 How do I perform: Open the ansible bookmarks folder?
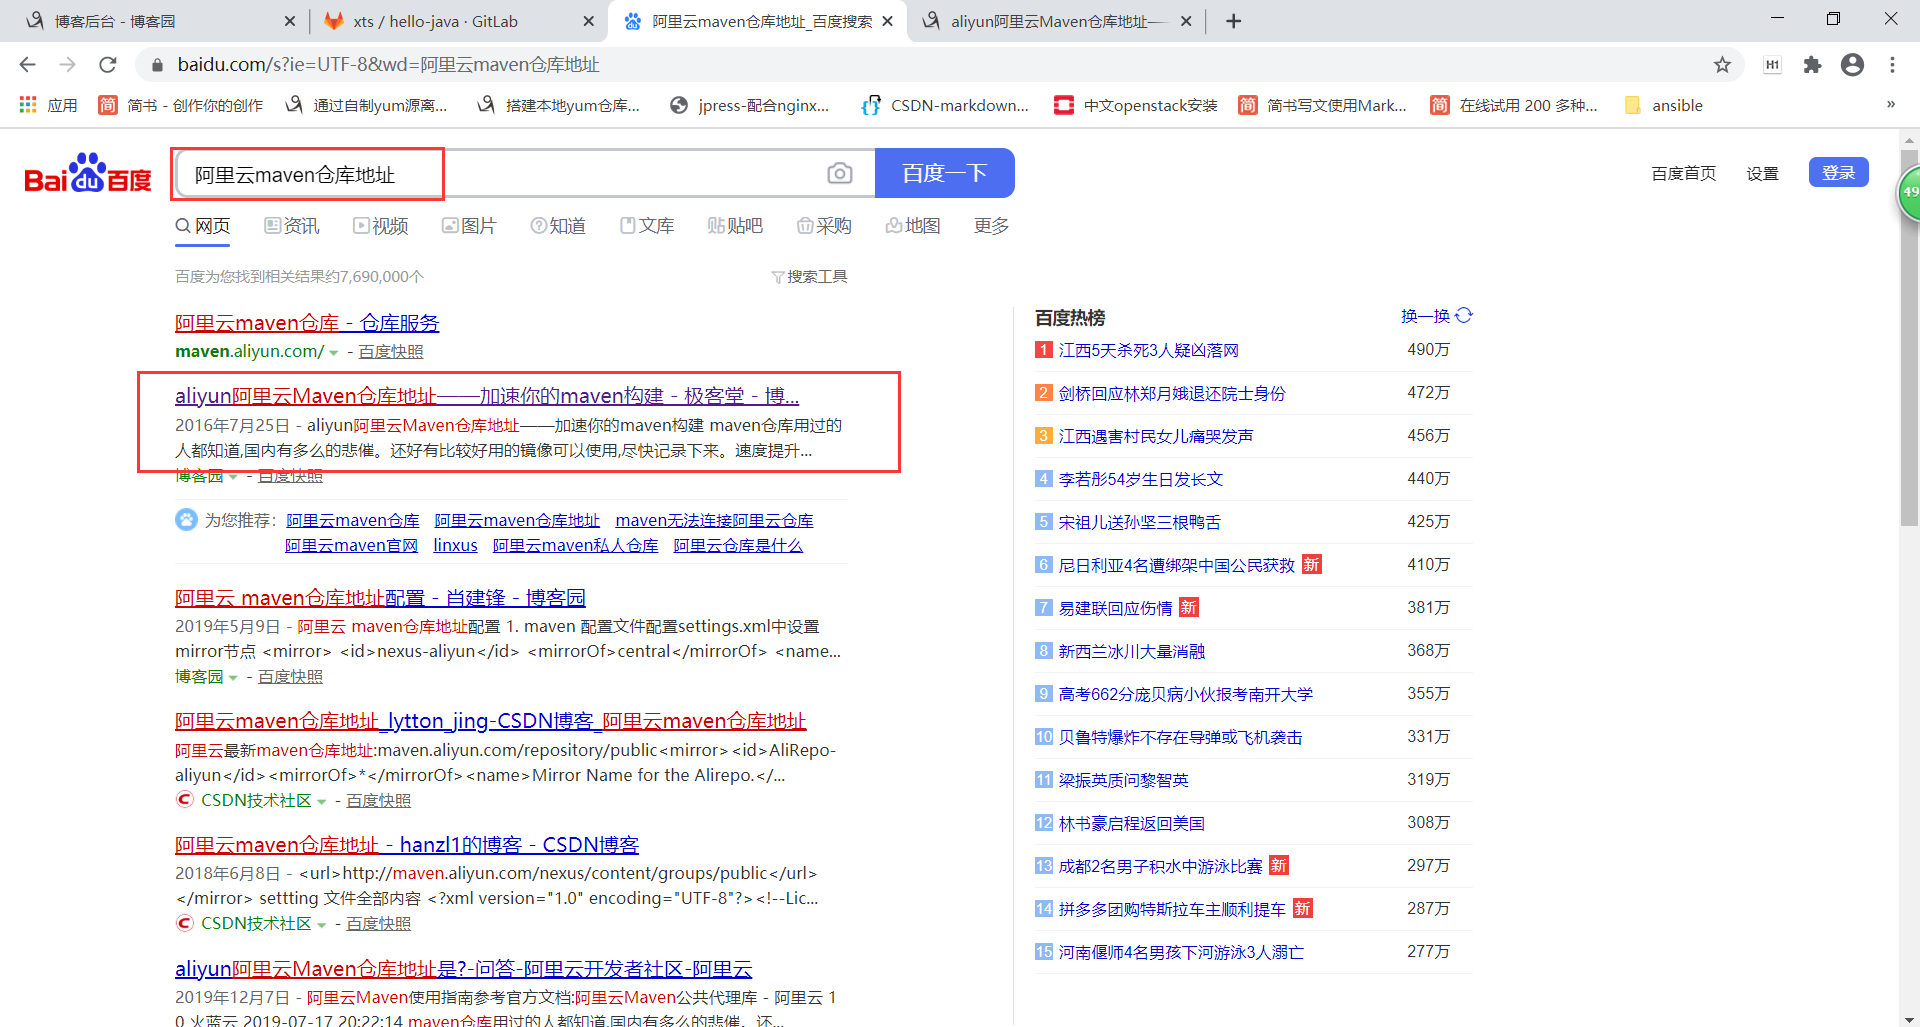click(1664, 105)
